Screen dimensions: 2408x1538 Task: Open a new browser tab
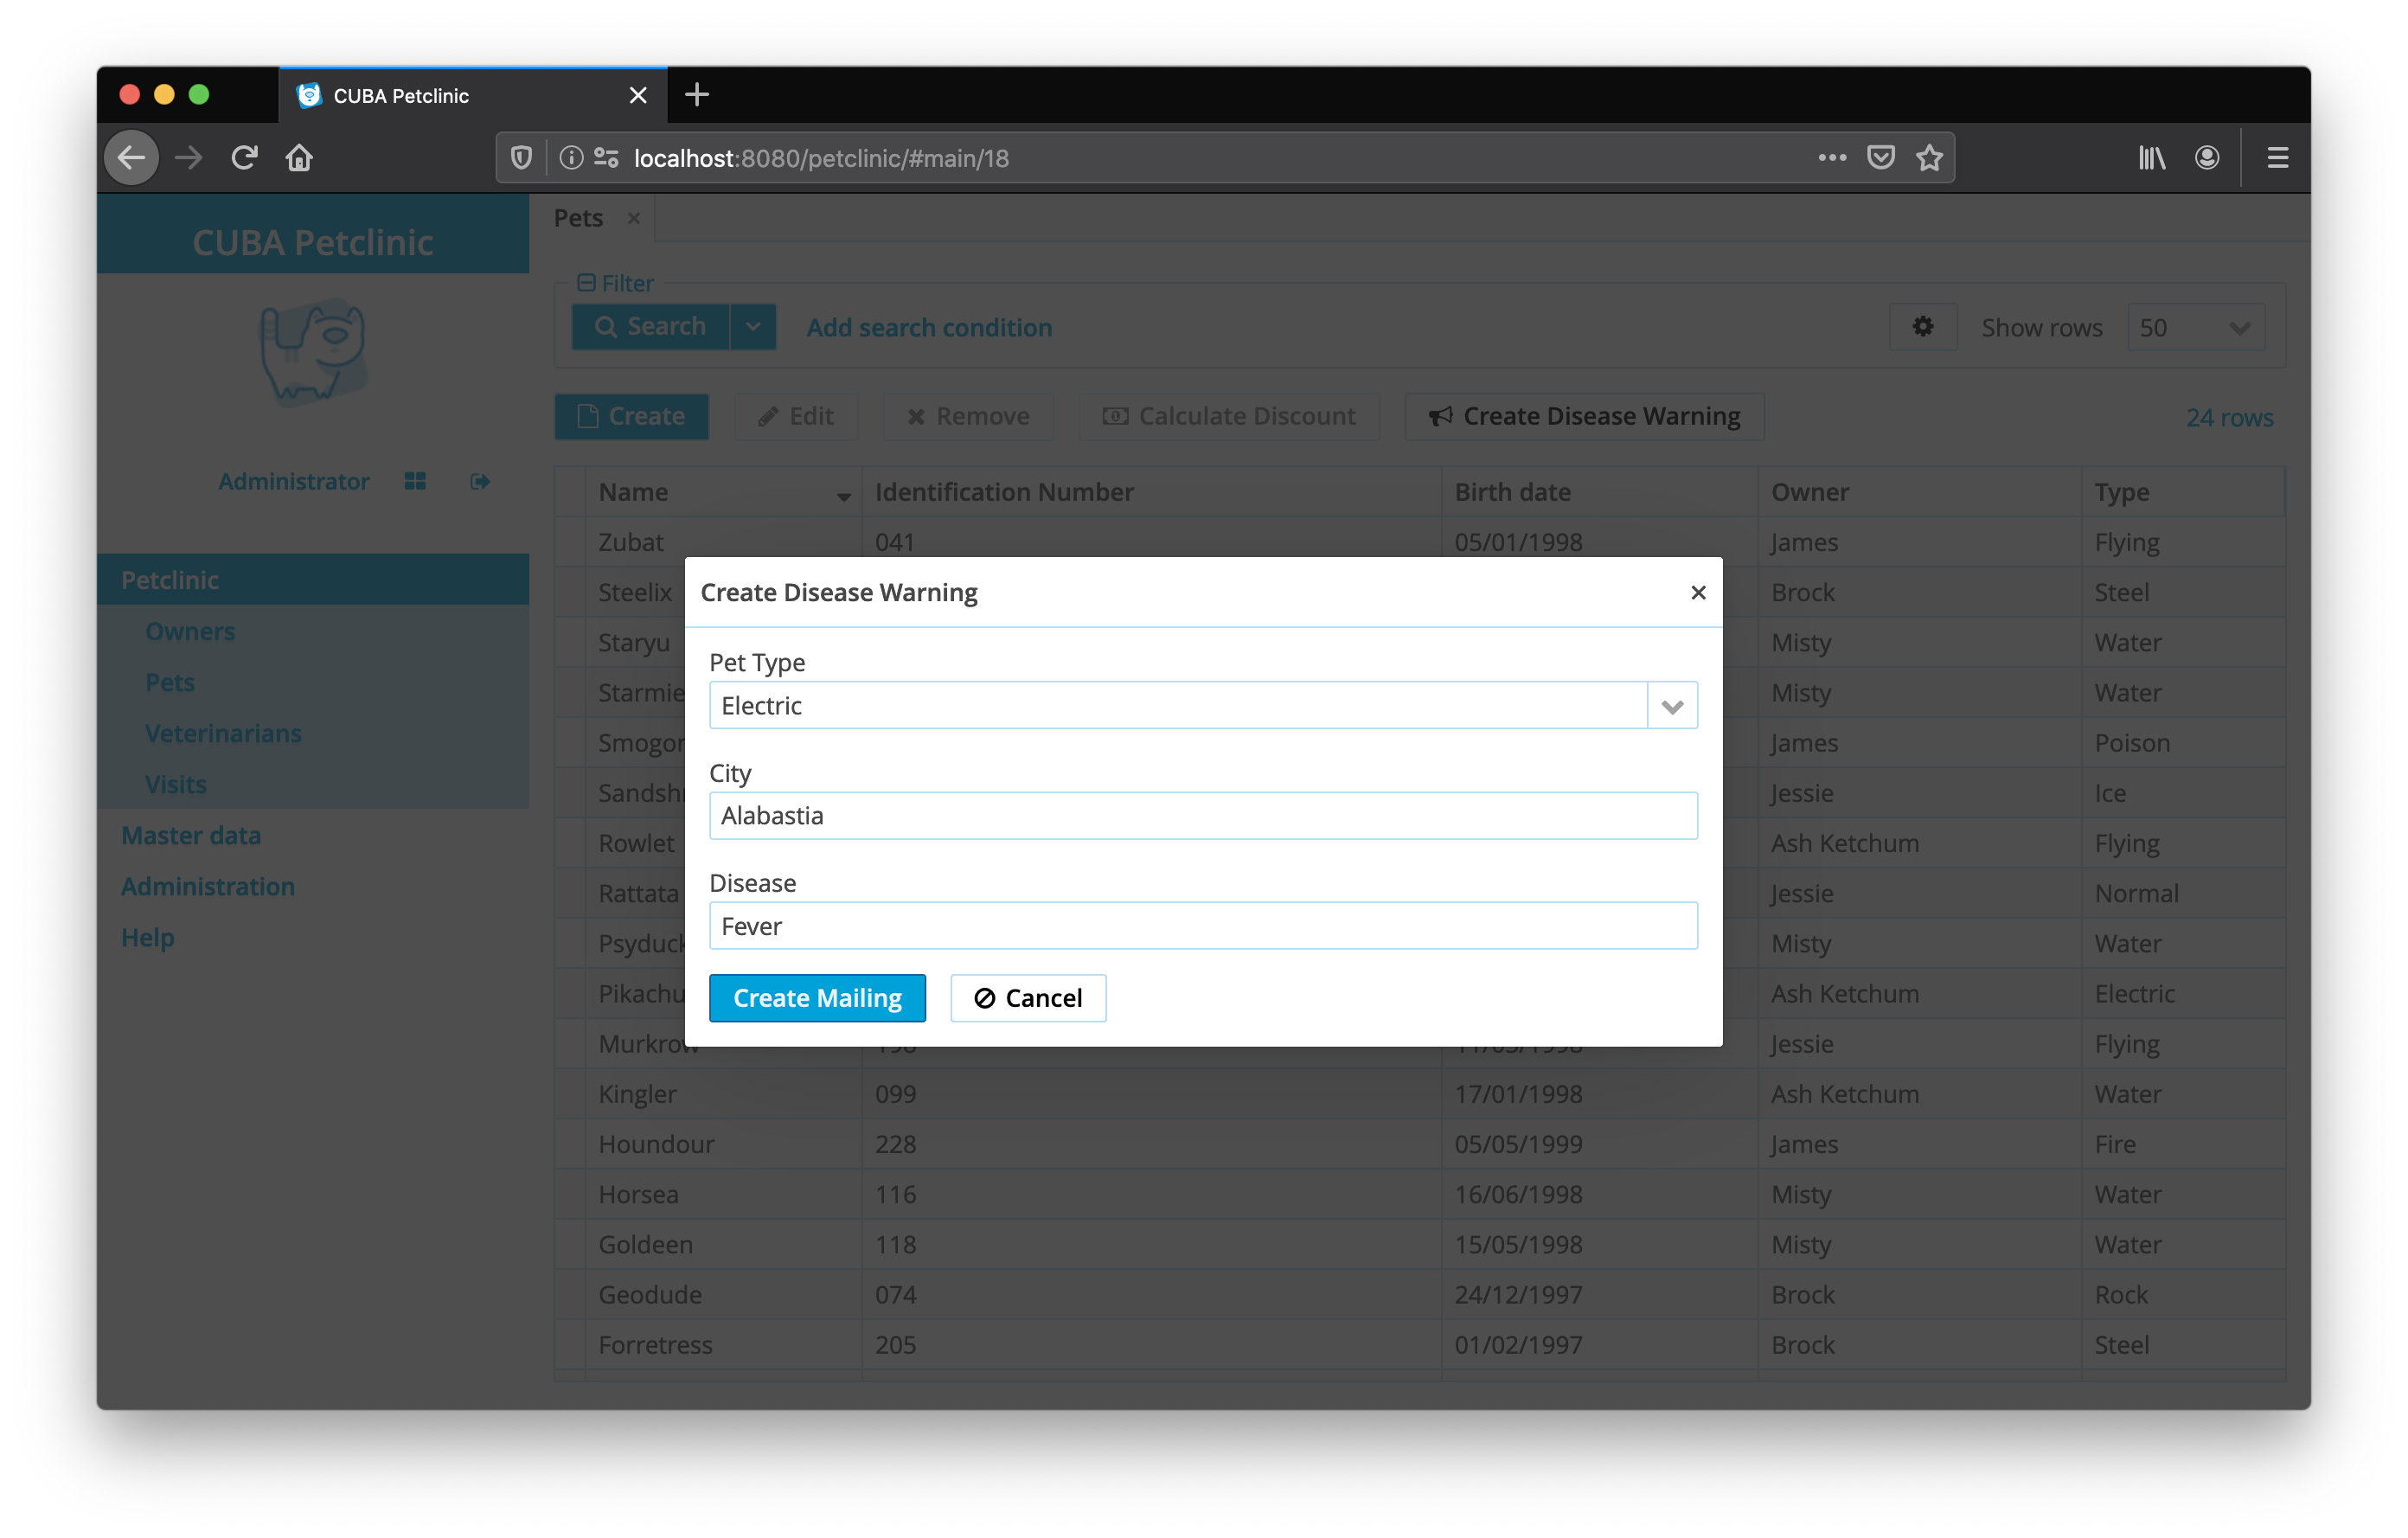(x=697, y=95)
